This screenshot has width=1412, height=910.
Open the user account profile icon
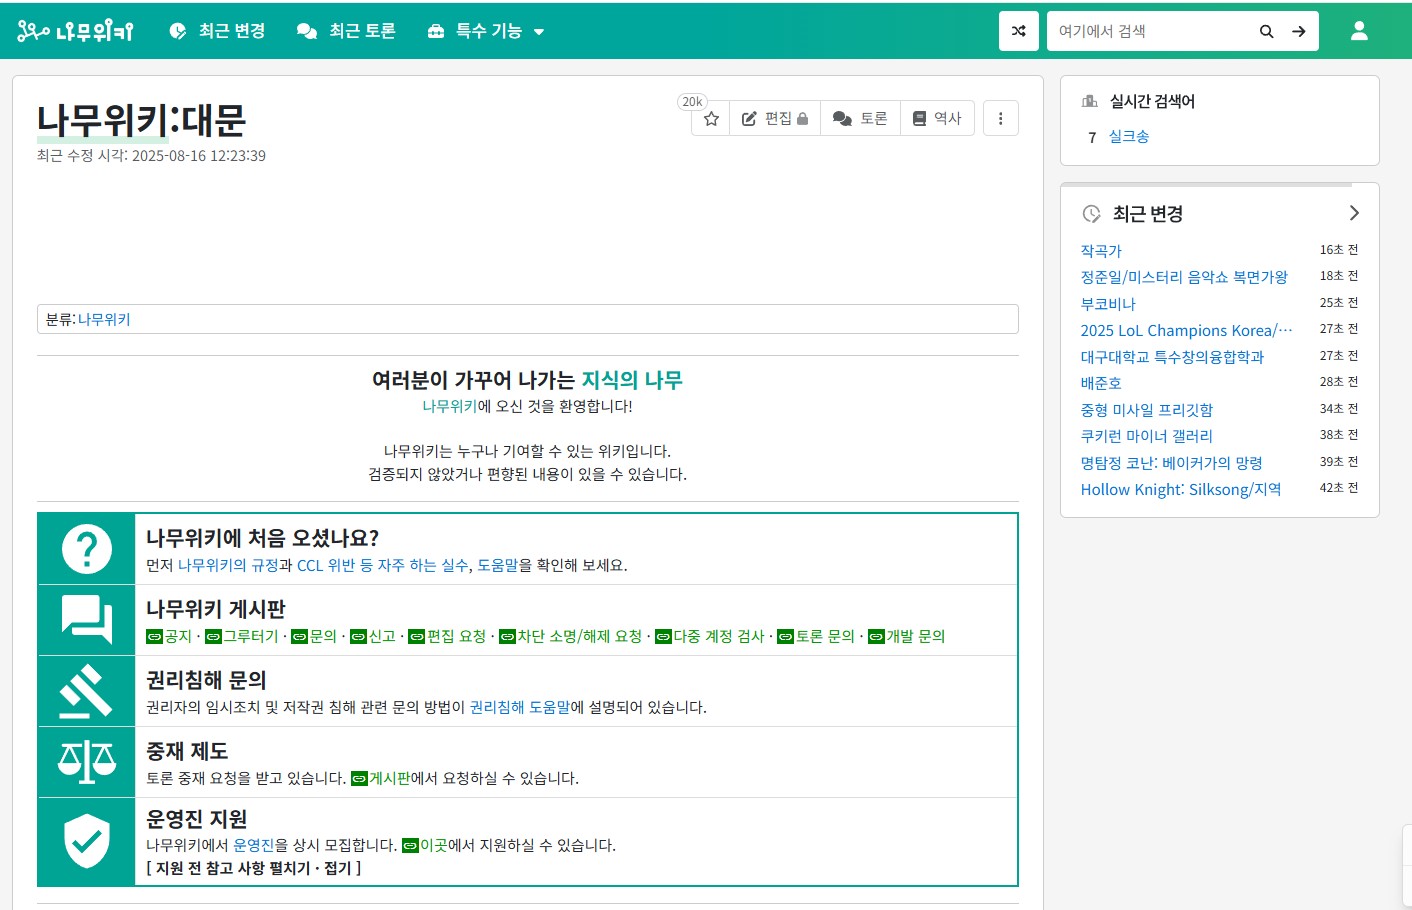point(1359,31)
